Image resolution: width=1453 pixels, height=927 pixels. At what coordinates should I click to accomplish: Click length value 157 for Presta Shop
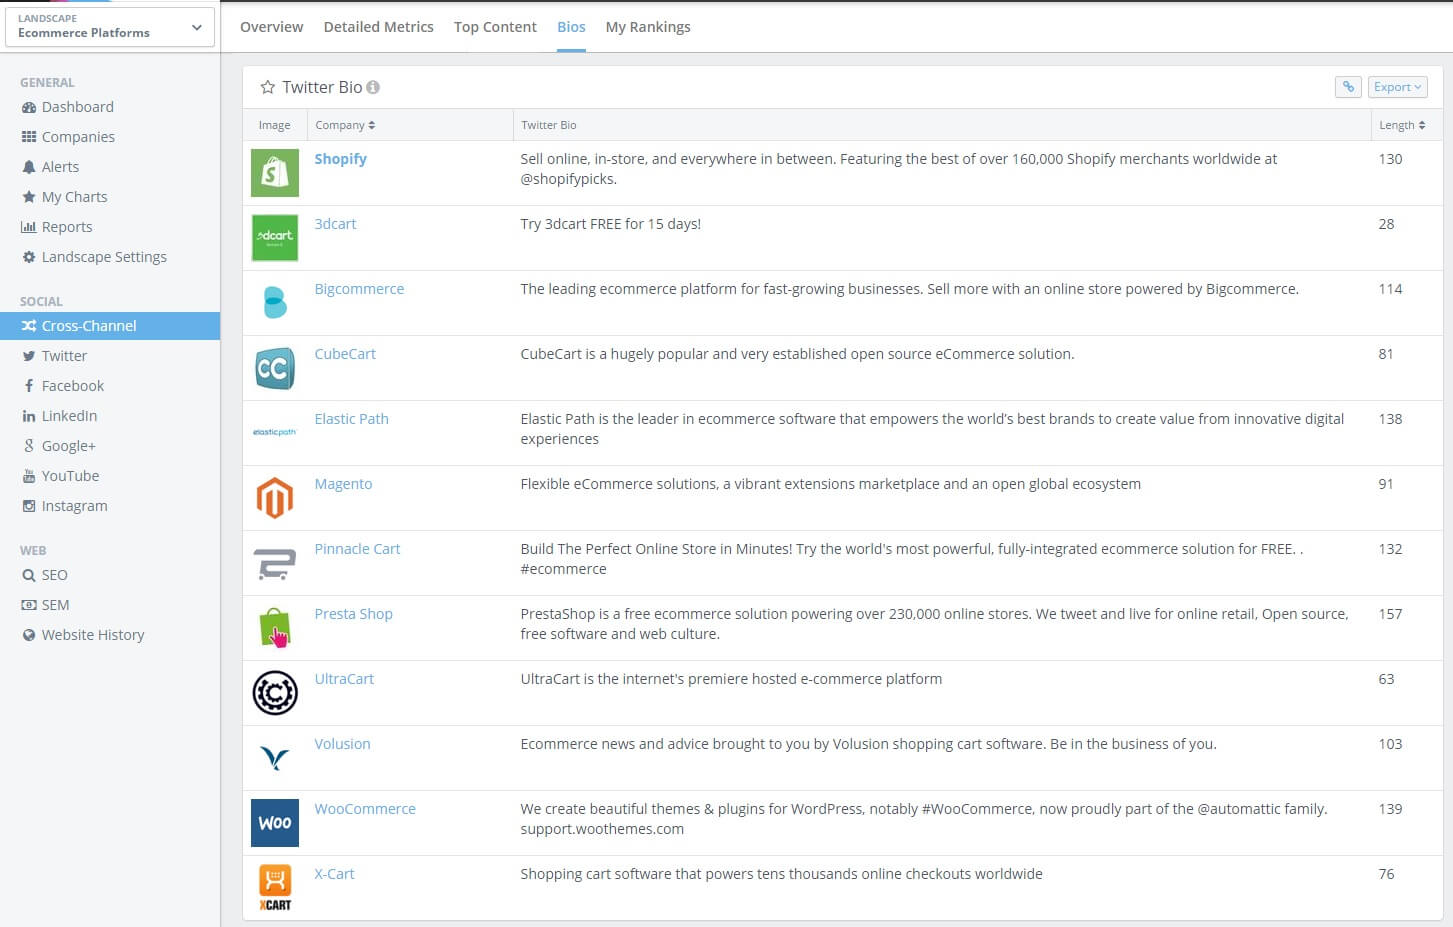(1390, 614)
